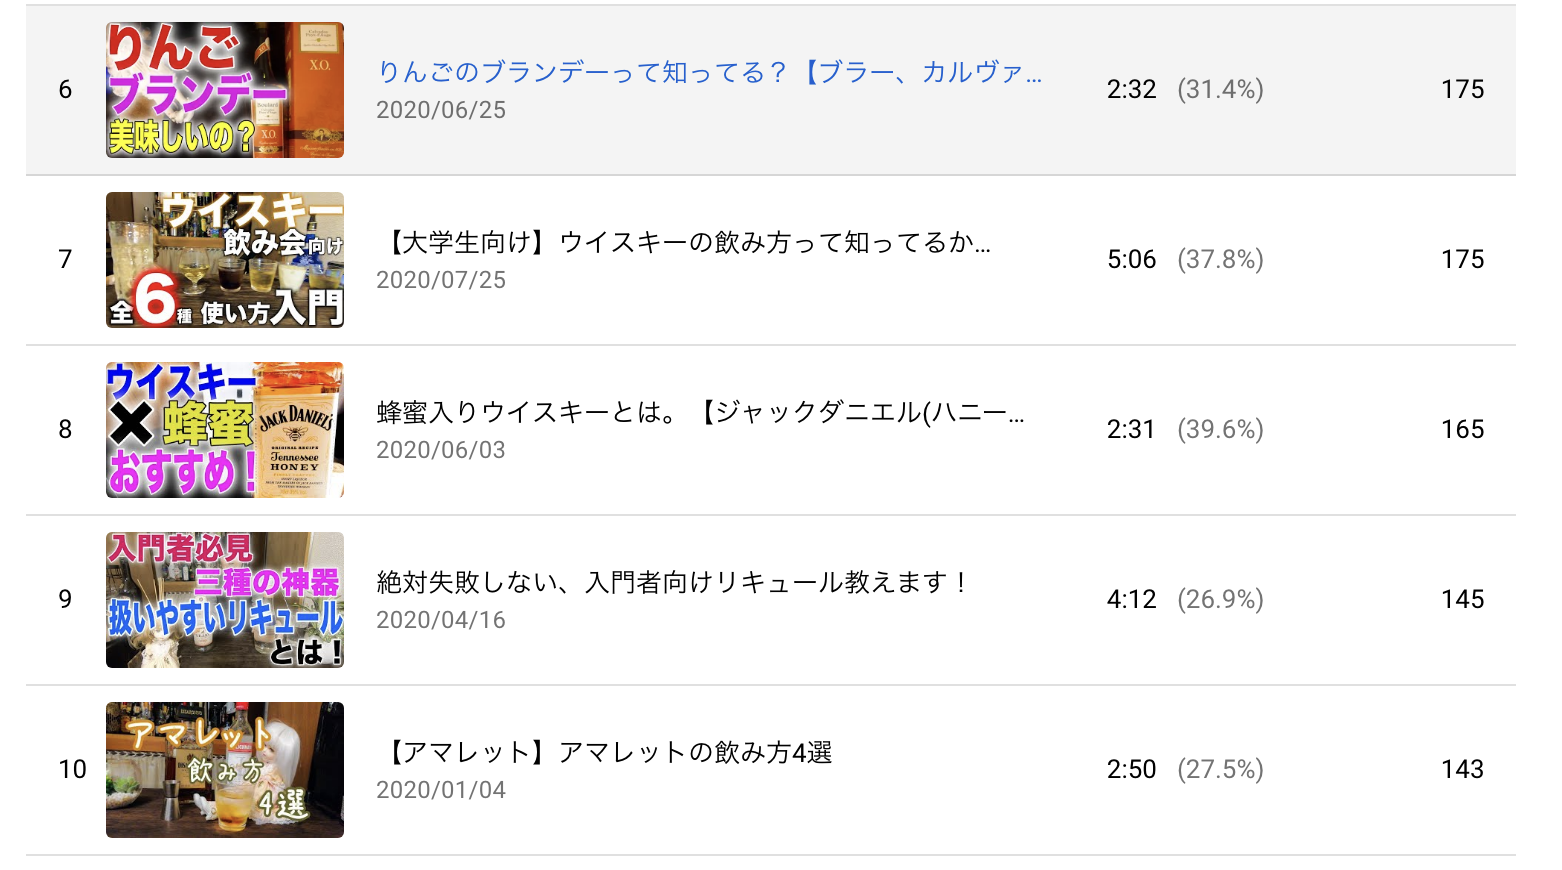This screenshot has height=870, width=1562.
Task: Click the beginner liqueur thumbnail in row 9
Action: [x=225, y=600]
